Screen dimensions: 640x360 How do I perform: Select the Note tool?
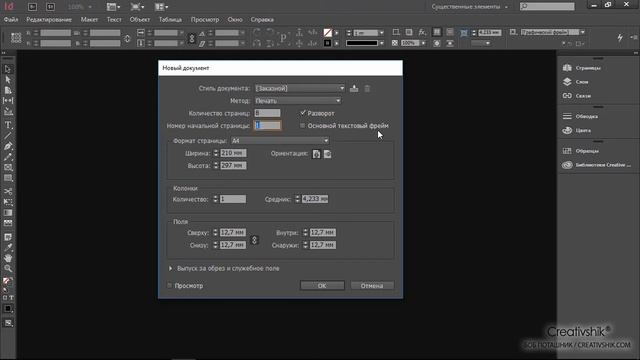8,237
